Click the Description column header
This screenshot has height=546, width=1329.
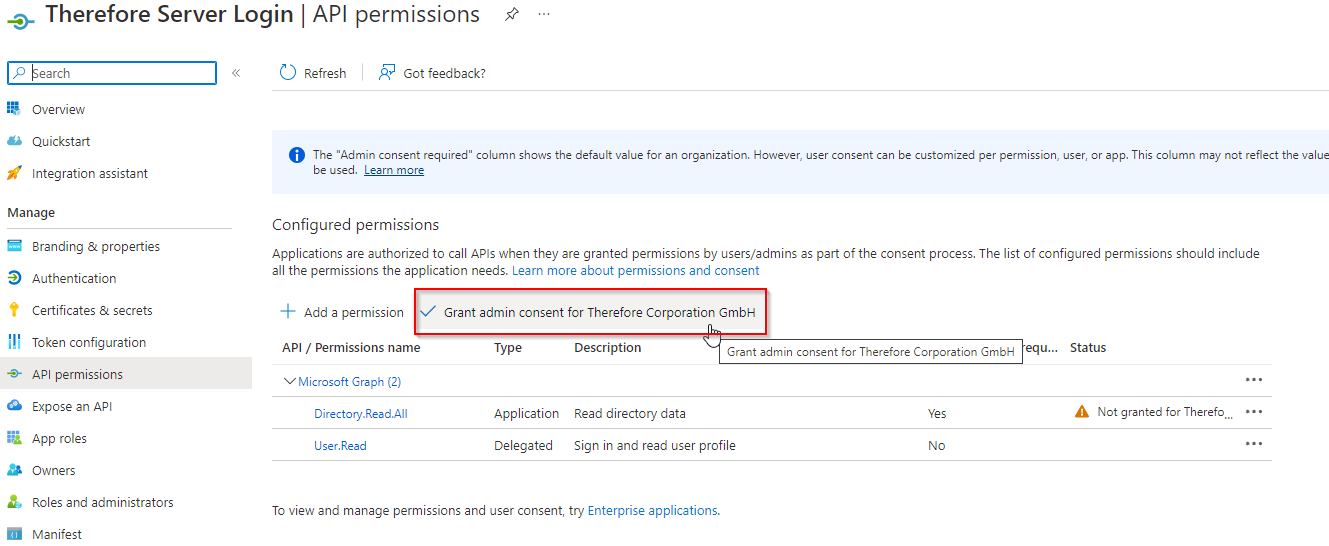point(608,347)
